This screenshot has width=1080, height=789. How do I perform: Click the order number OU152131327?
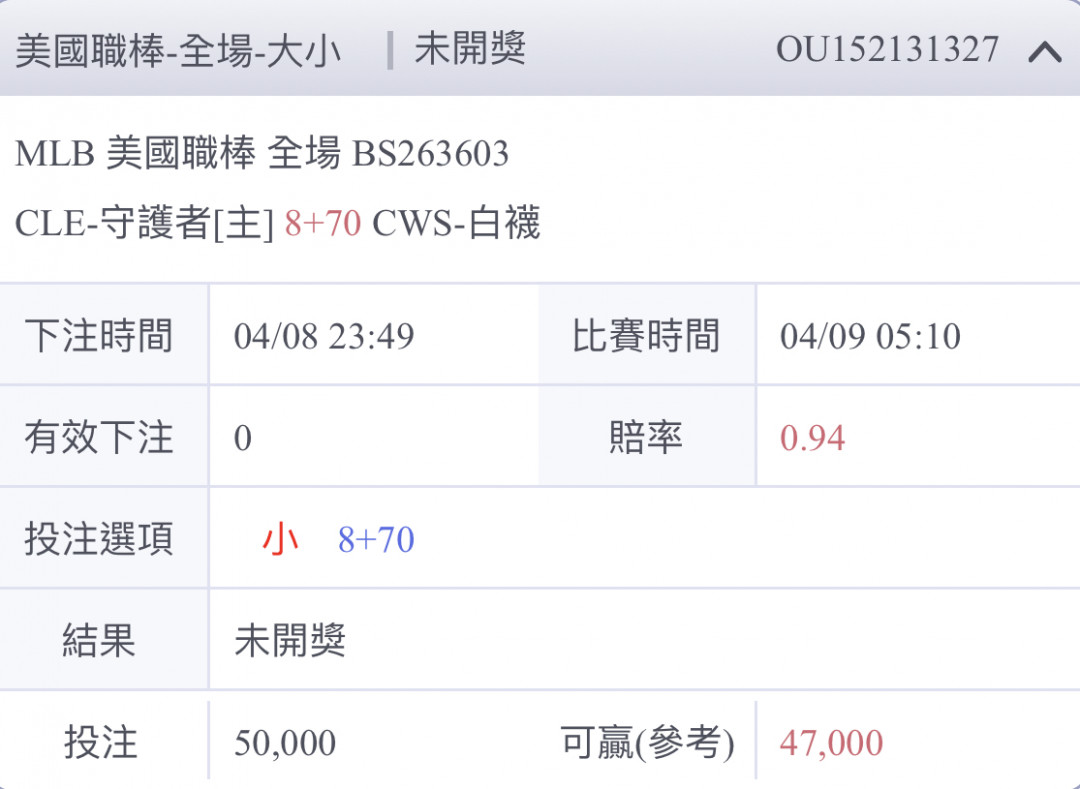pyautogui.click(x=887, y=50)
